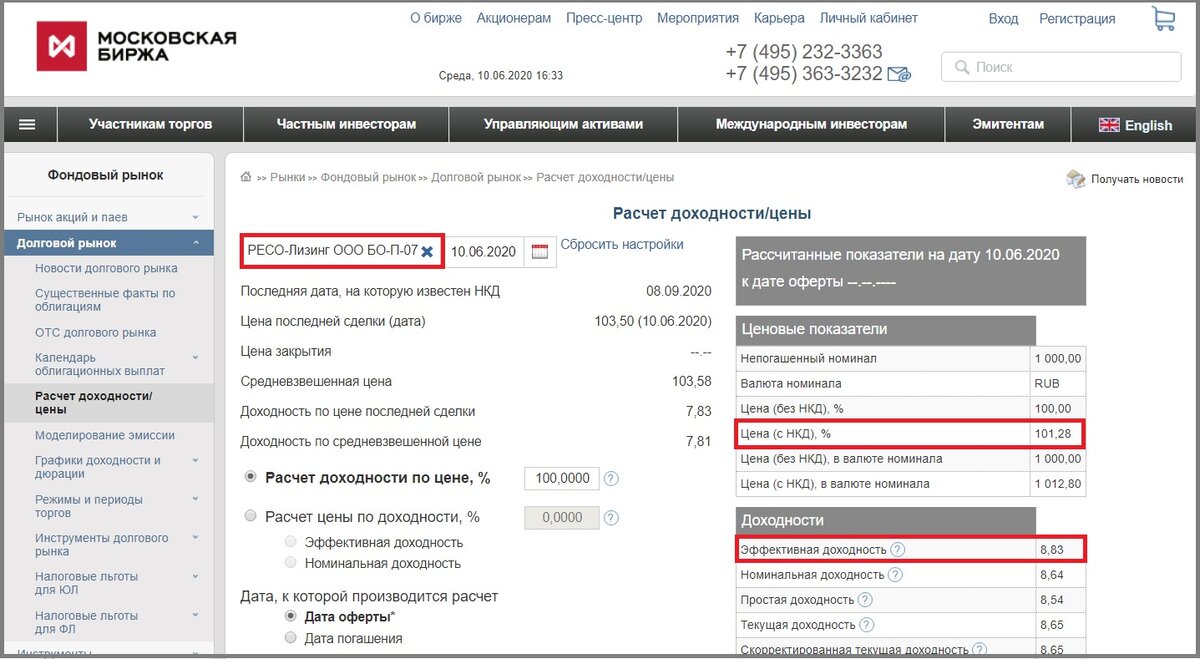
Task: Open the О бирже link
Action: click(436, 18)
